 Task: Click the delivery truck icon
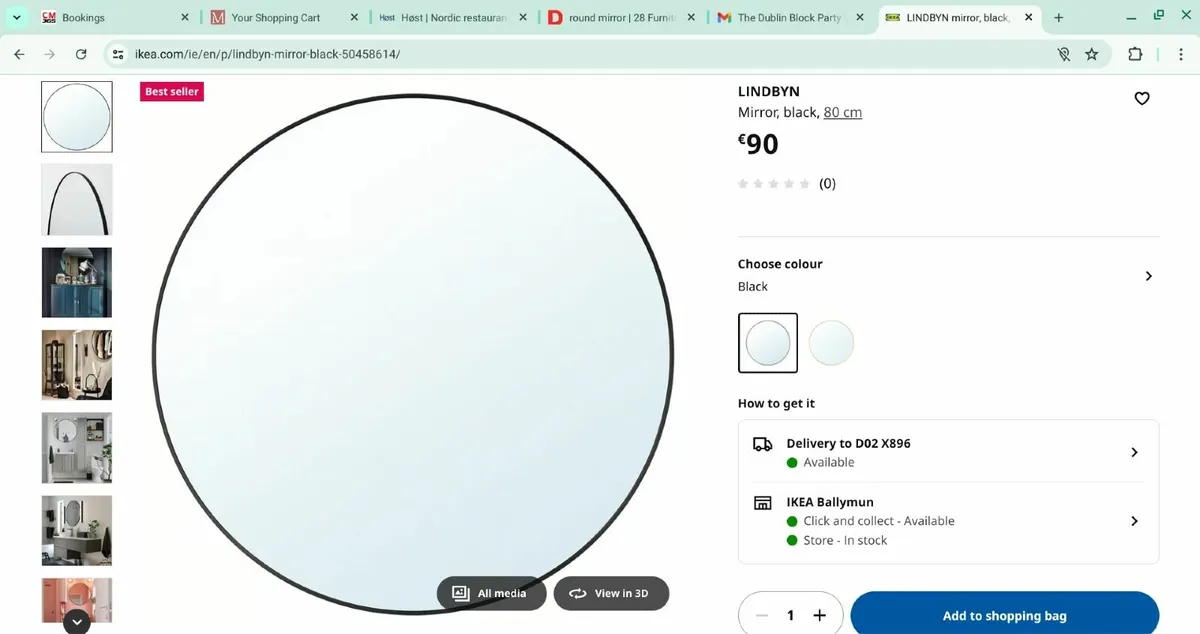(x=763, y=444)
